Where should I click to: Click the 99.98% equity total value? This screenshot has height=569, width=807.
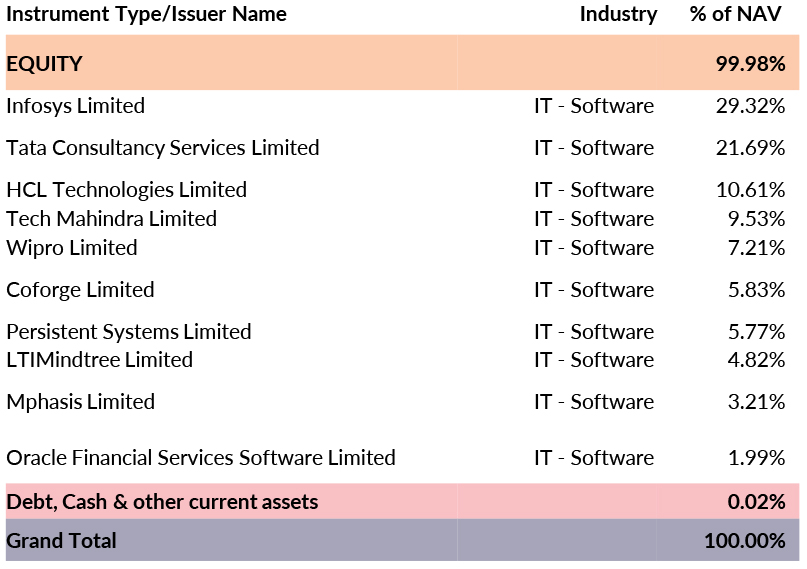[749, 64]
